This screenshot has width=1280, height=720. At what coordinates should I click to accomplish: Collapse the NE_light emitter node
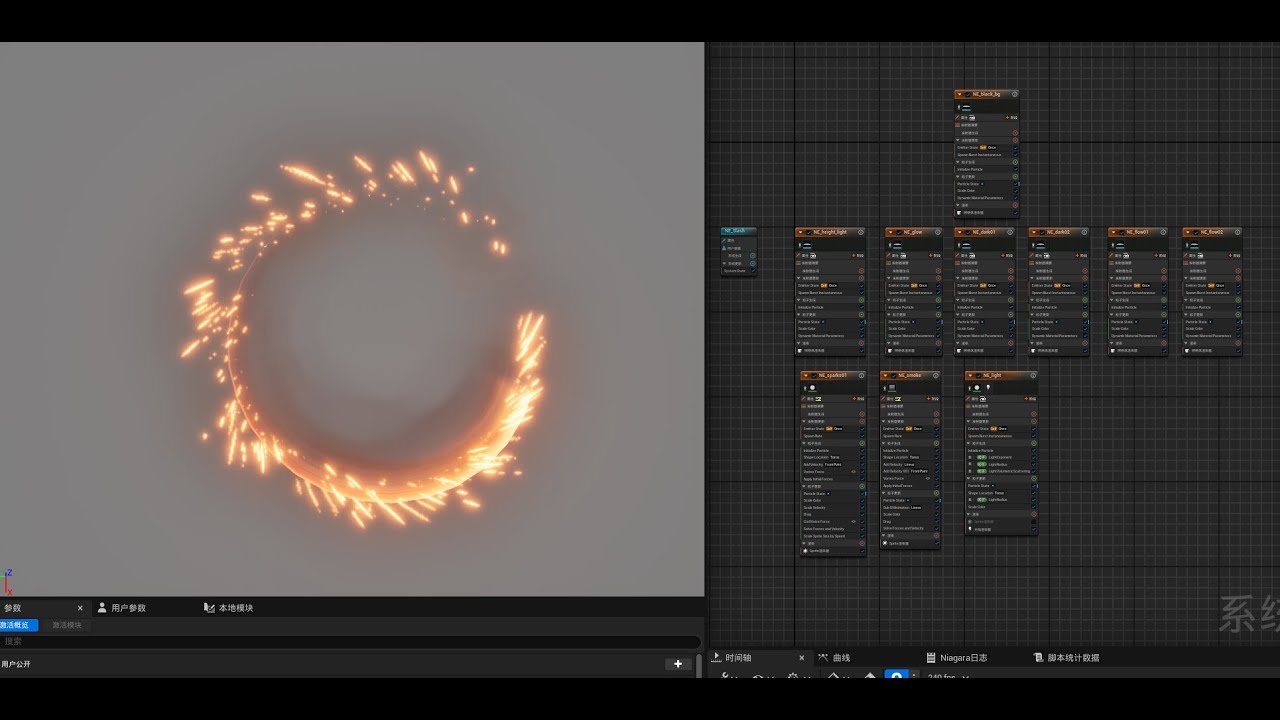pos(971,375)
